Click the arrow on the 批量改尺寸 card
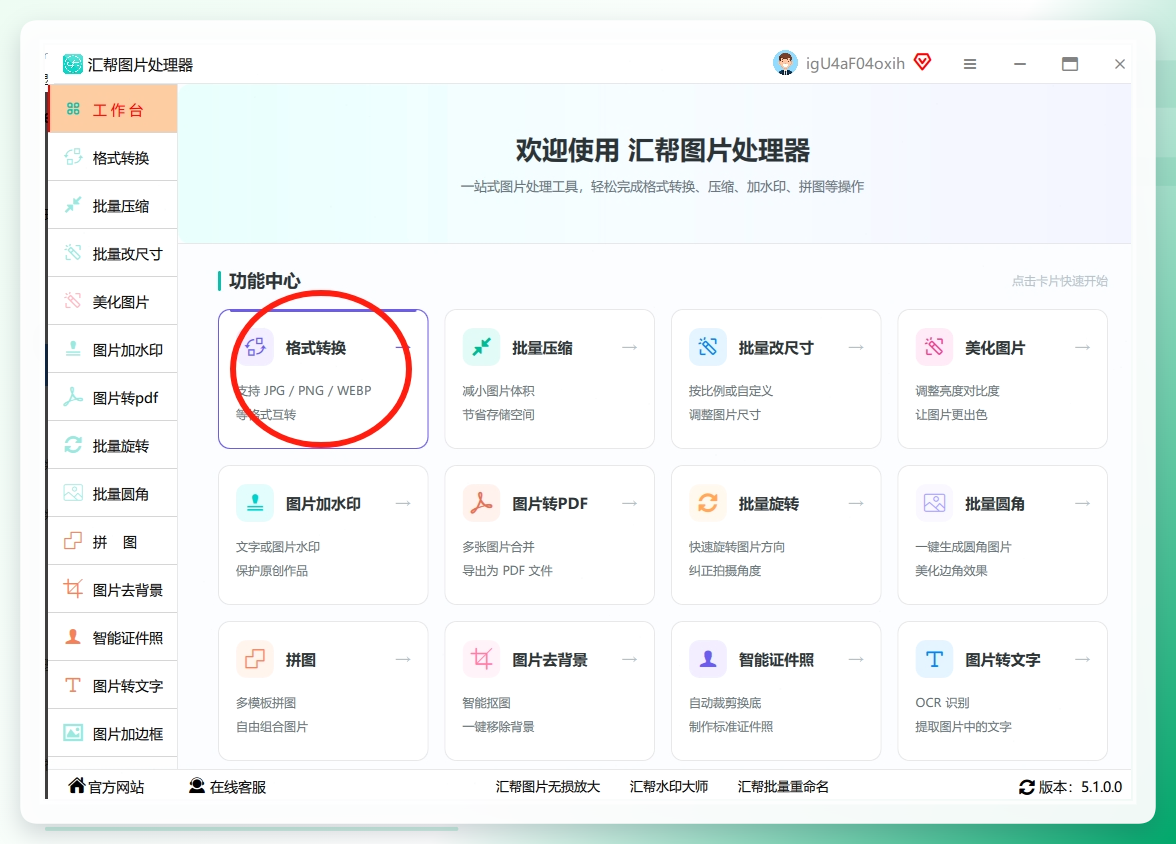 (856, 347)
